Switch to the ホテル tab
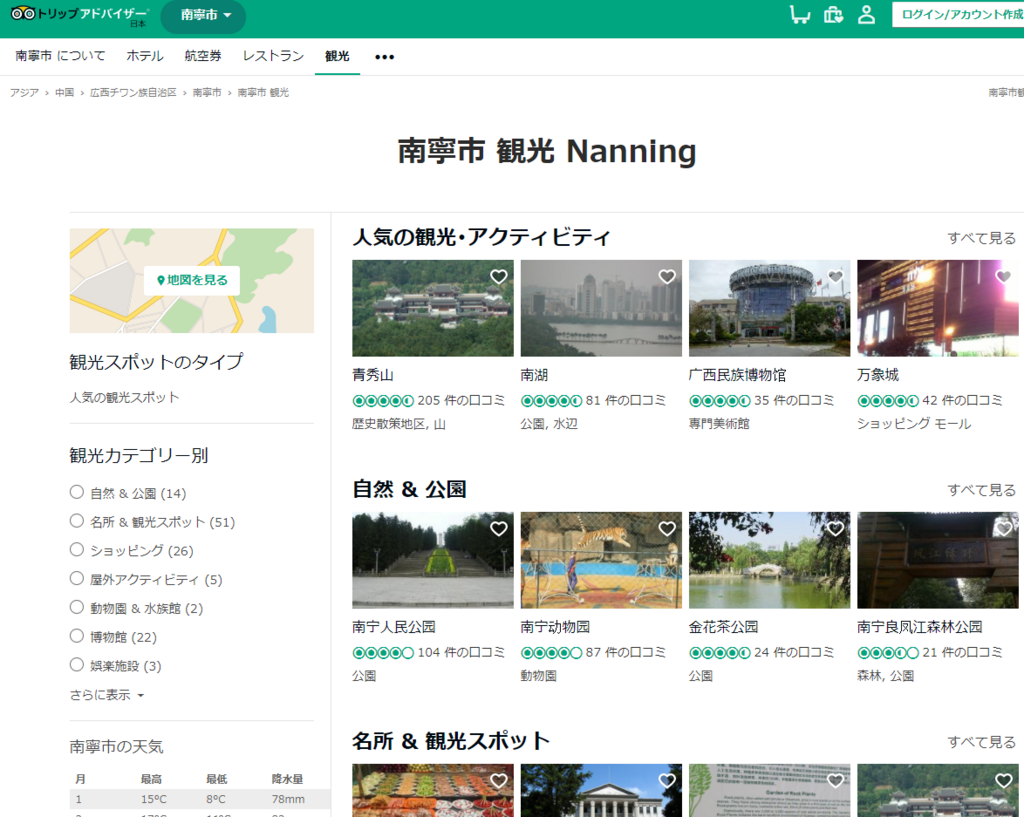This screenshot has height=817, width=1024. 143,56
